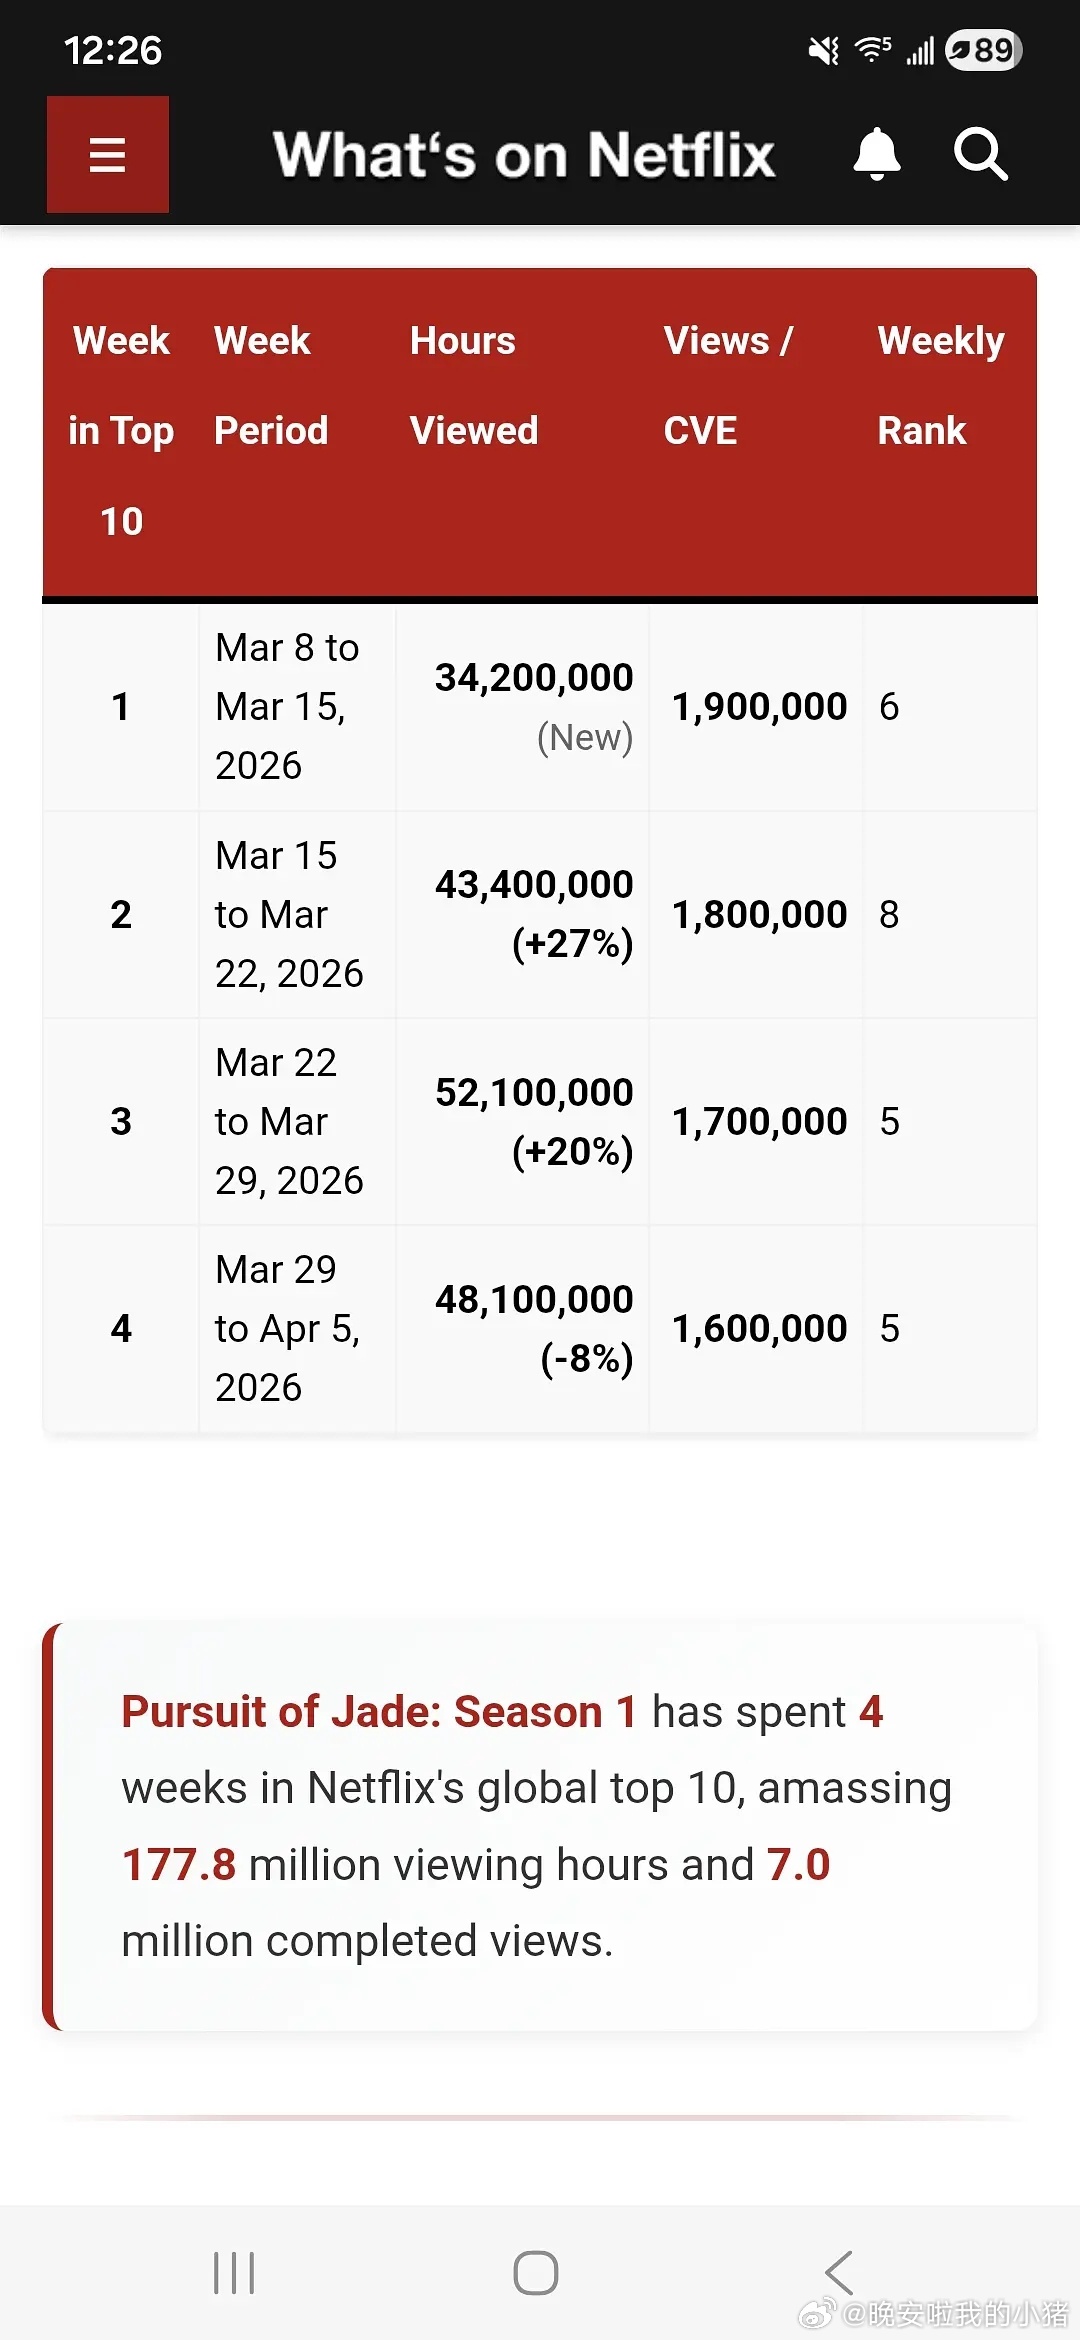This screenshot has width=1080, height=2340.
Task: Open the What's on Netflix homepage title
Action: (x=524, y=155)
